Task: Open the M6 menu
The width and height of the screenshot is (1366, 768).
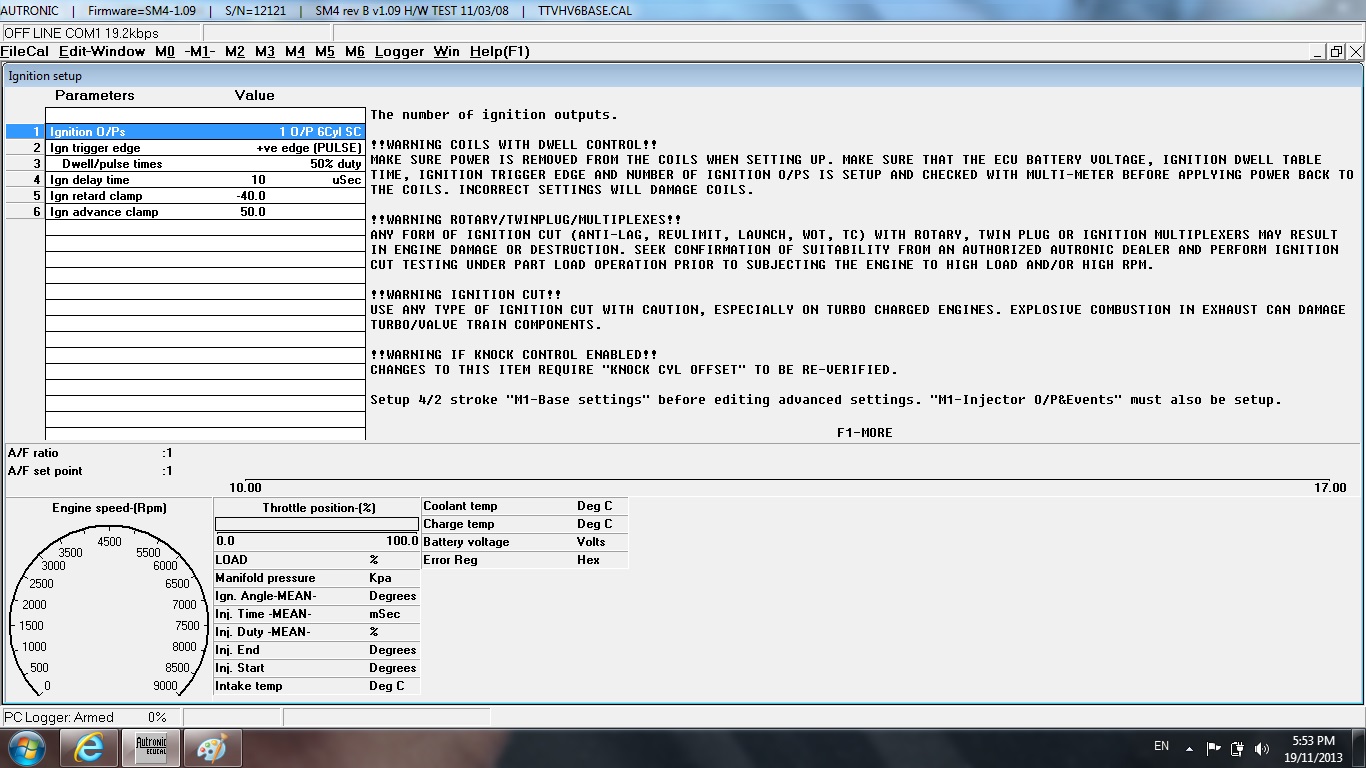Action: click(355, 52)
